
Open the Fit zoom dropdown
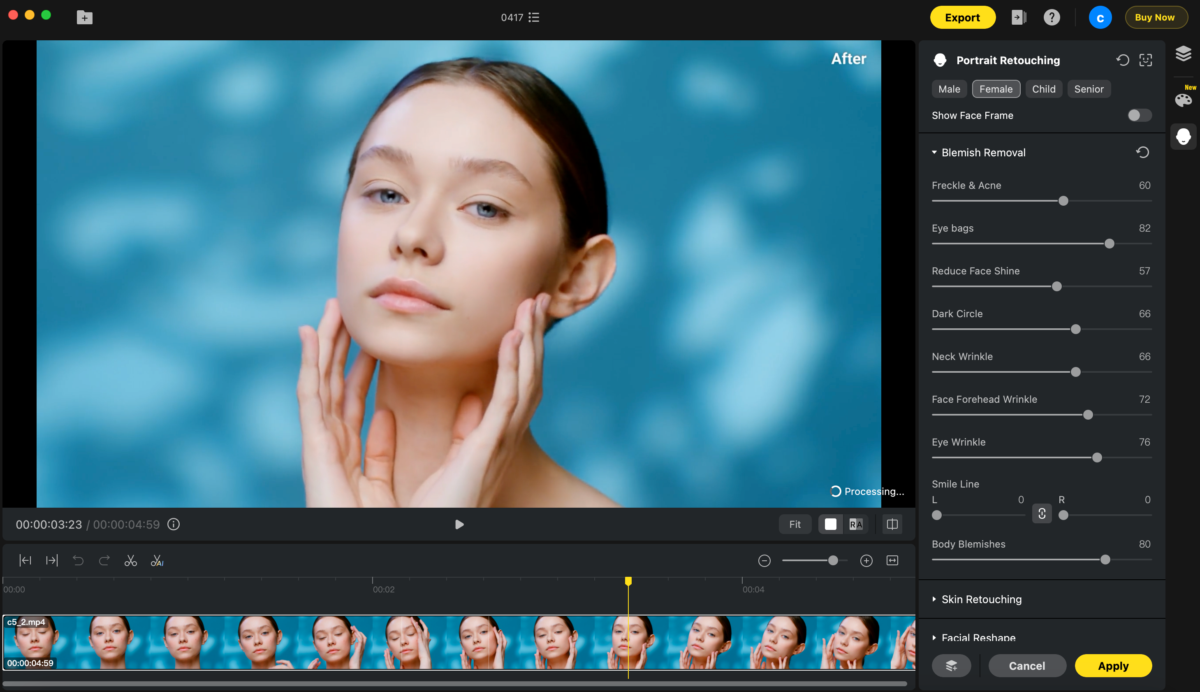point(794,524)
